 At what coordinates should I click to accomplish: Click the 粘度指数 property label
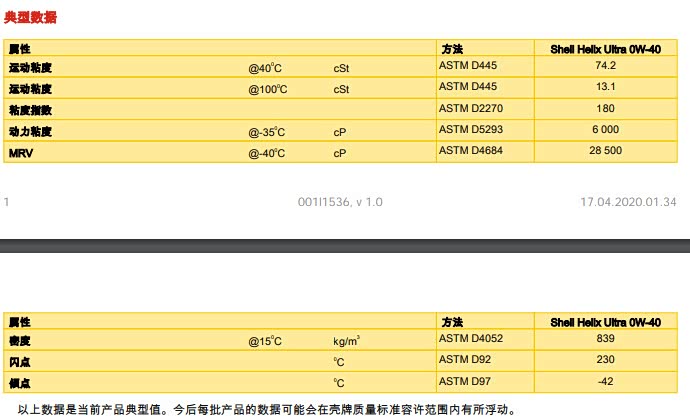[30, 110]
